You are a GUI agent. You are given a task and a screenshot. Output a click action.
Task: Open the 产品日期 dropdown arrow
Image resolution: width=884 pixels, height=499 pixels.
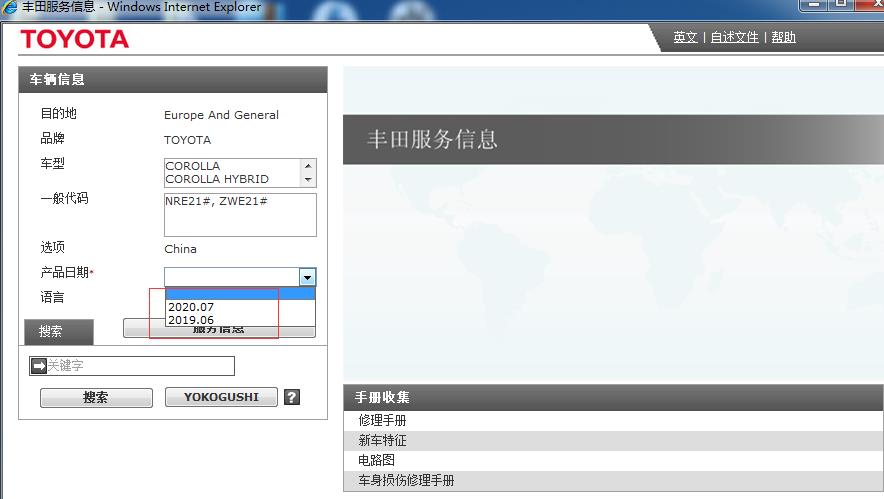point(307,277)
